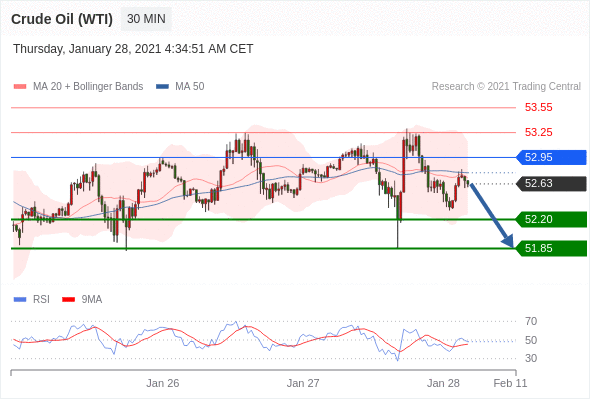Click the RSI 50 level label

531,340
